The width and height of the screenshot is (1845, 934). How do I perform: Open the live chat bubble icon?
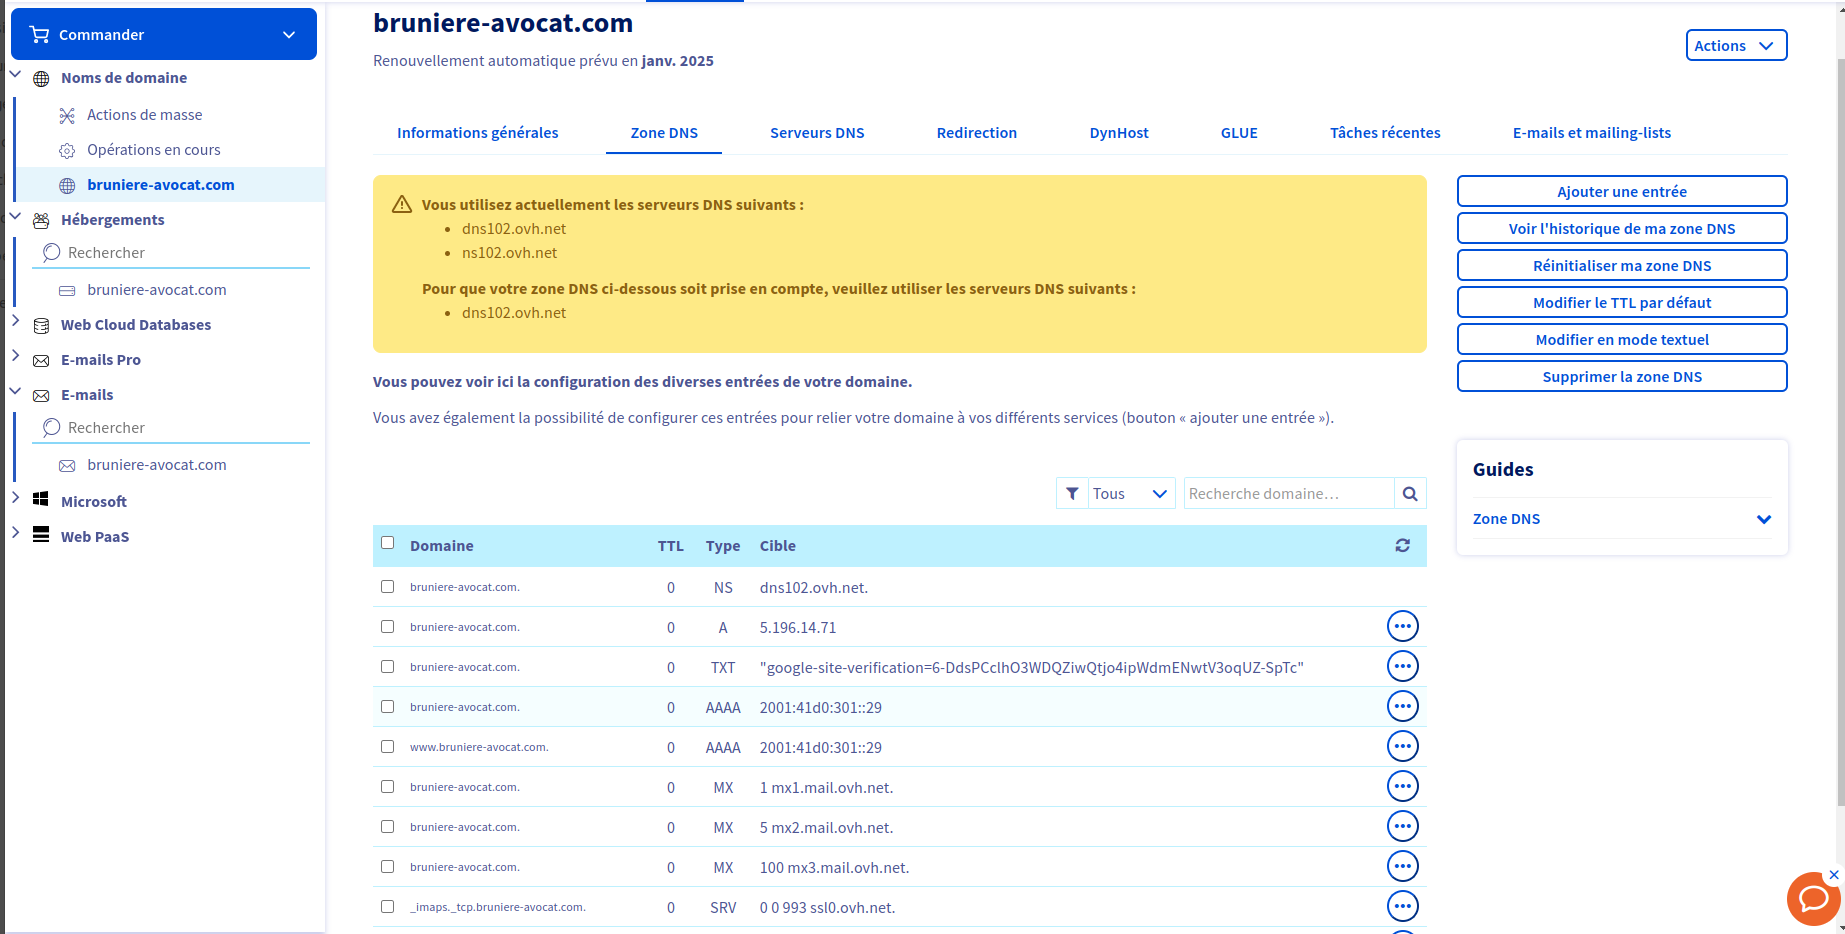point(1812,899)
